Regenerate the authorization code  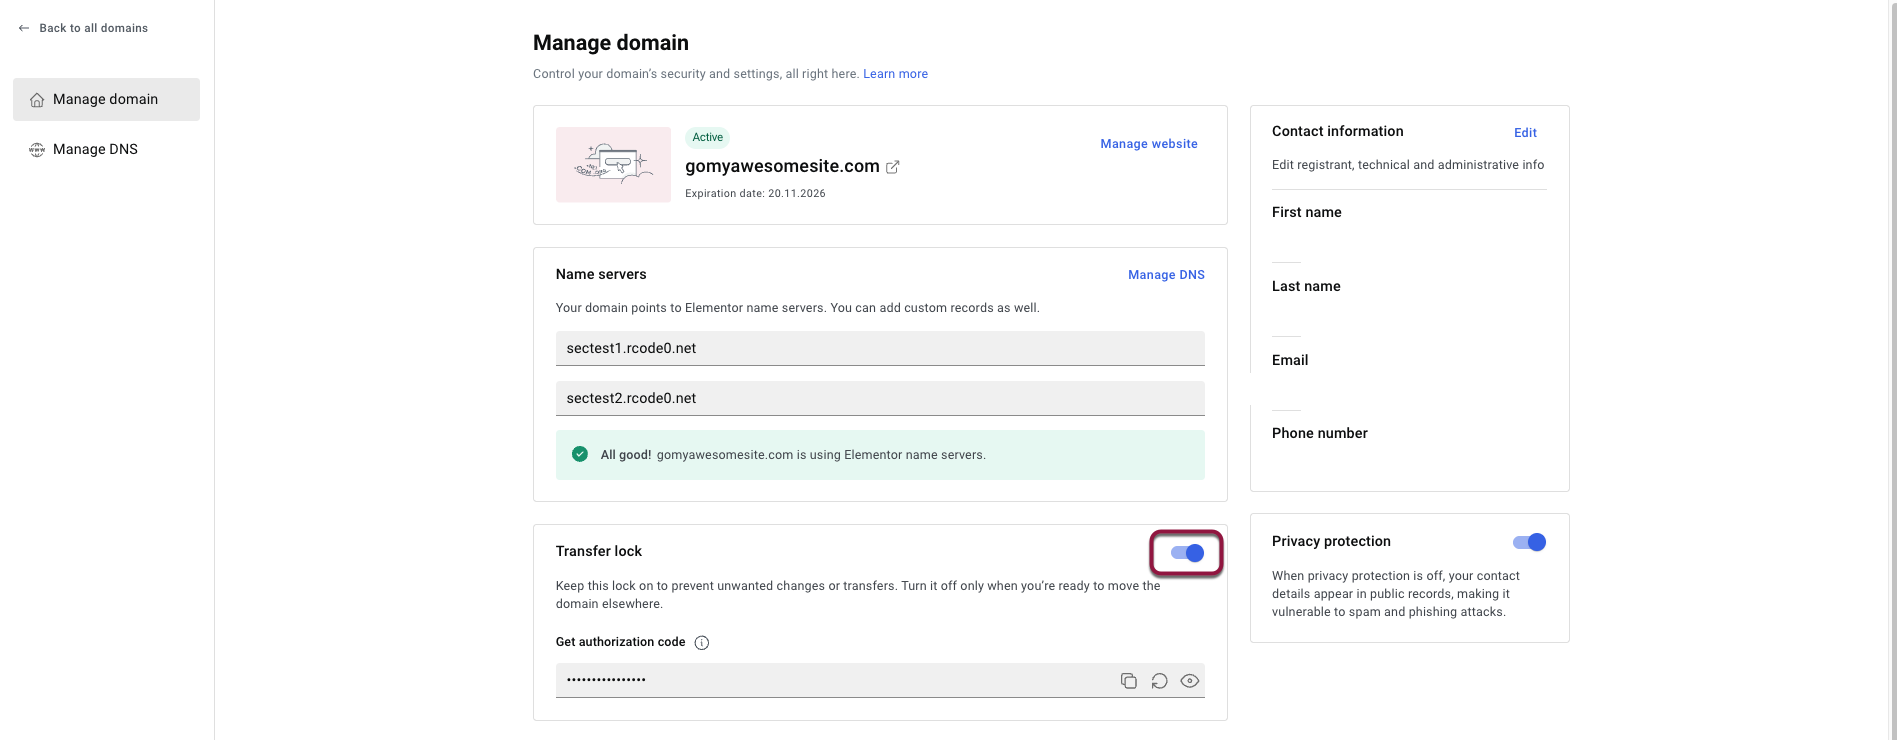tap(1159, 681)
